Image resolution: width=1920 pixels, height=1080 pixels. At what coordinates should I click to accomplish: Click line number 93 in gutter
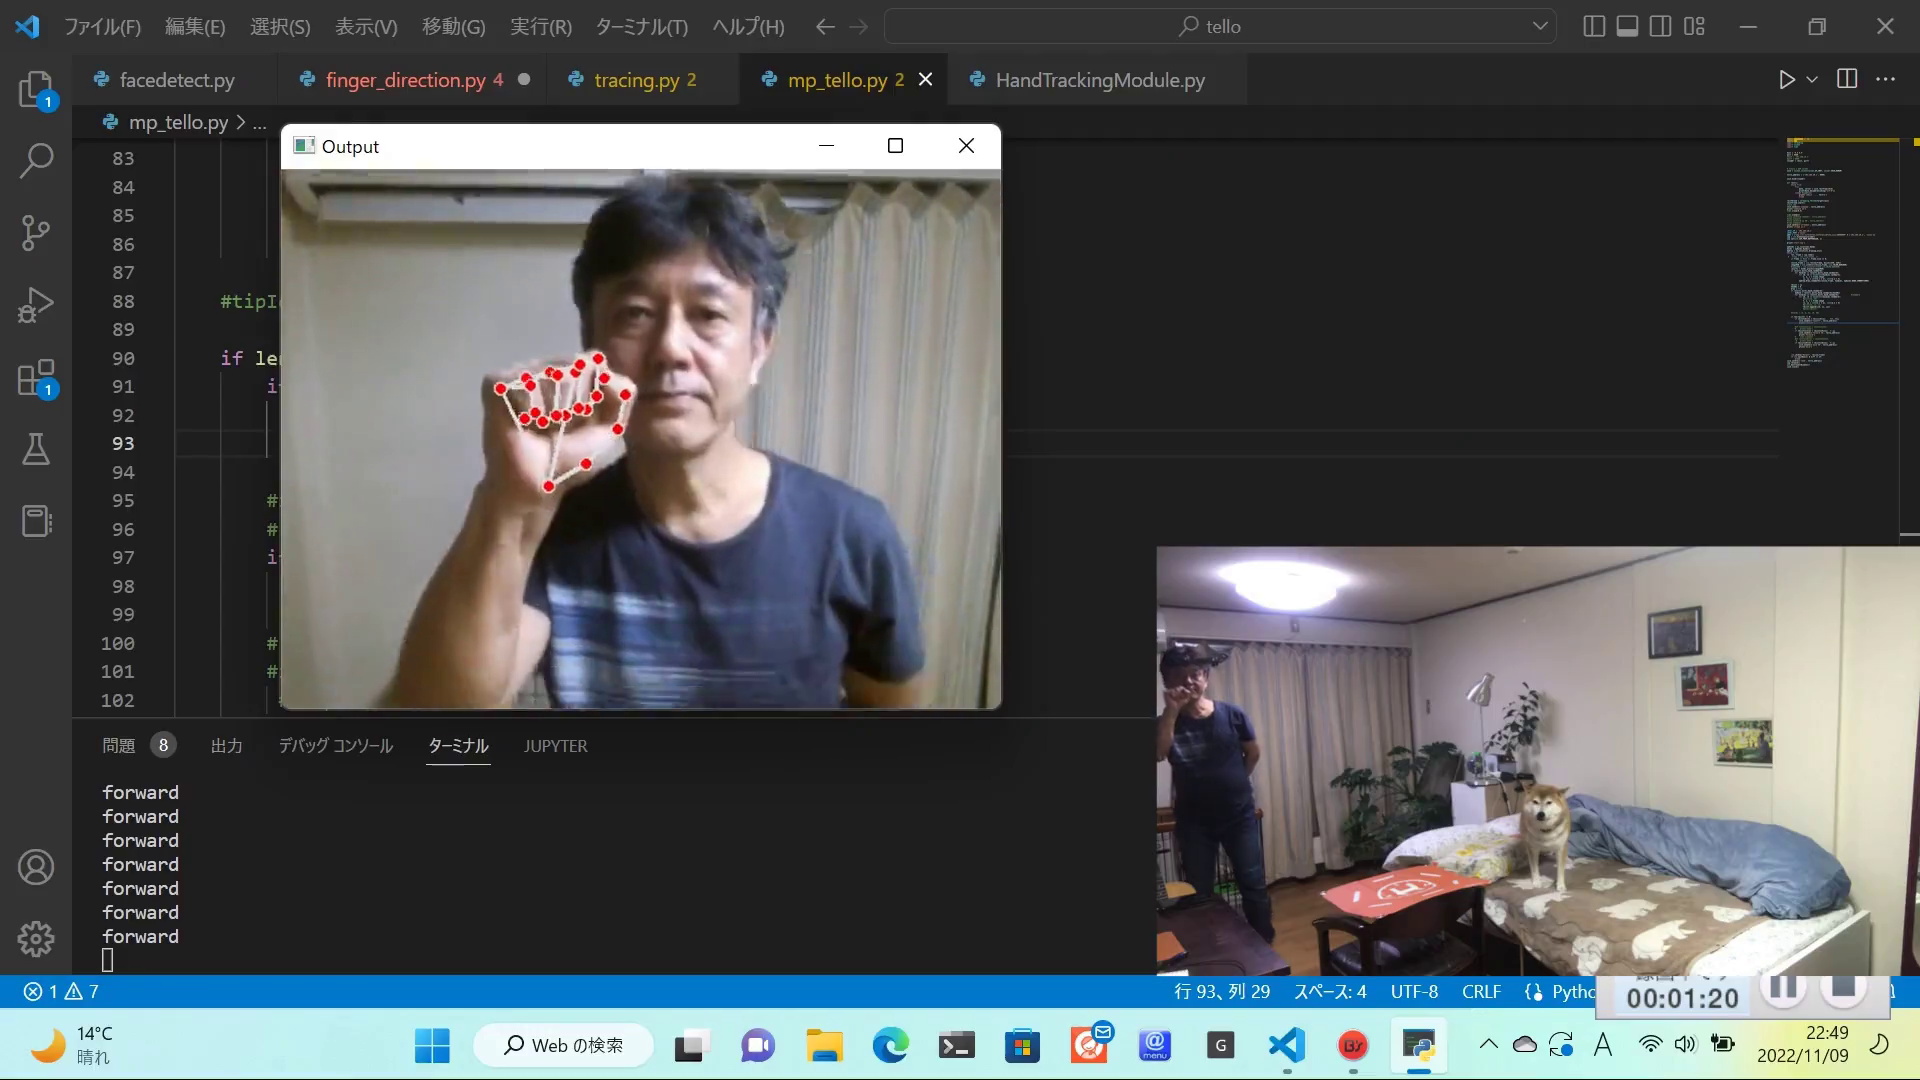click(x=122, y=443)
